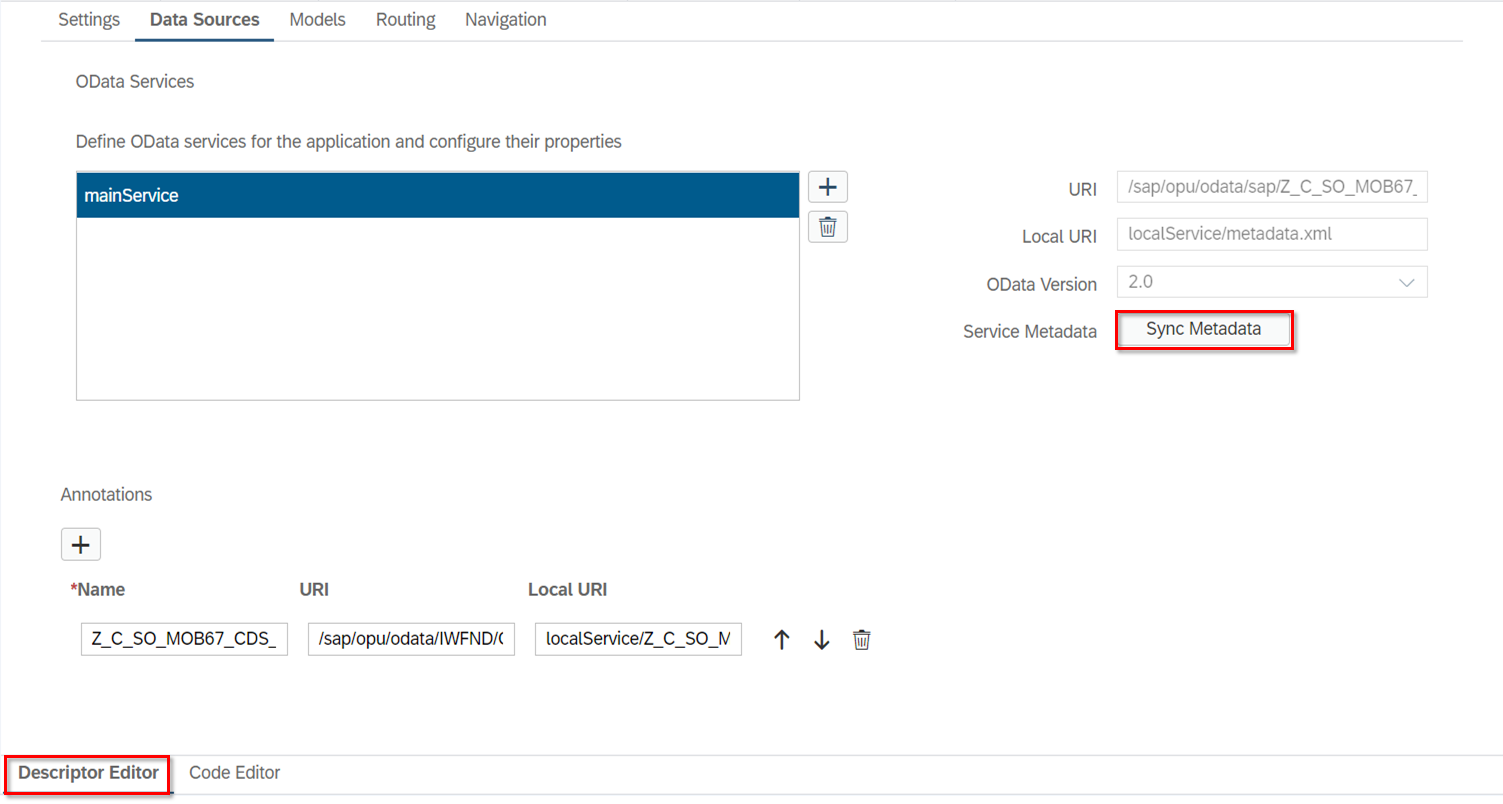The height and width of the screenshot is (804, 1503).
Task: Add a new annotation entry
Action: click(81, 545)
